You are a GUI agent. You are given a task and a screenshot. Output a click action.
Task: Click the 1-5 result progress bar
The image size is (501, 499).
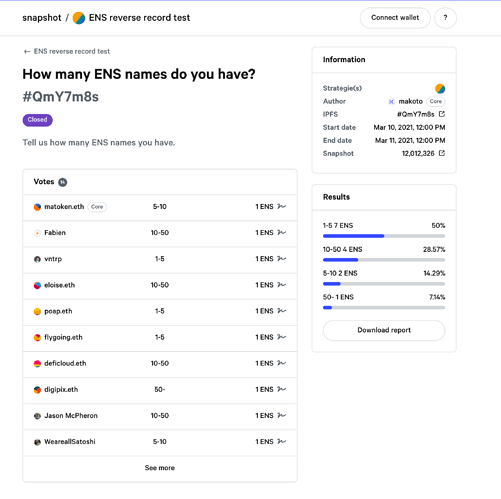(x=384, y=236)
